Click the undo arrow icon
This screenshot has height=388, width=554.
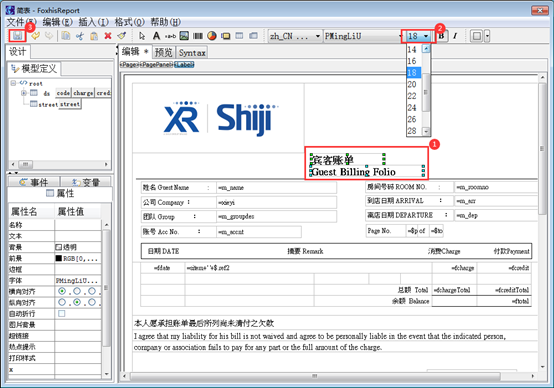tap(35, 36)
